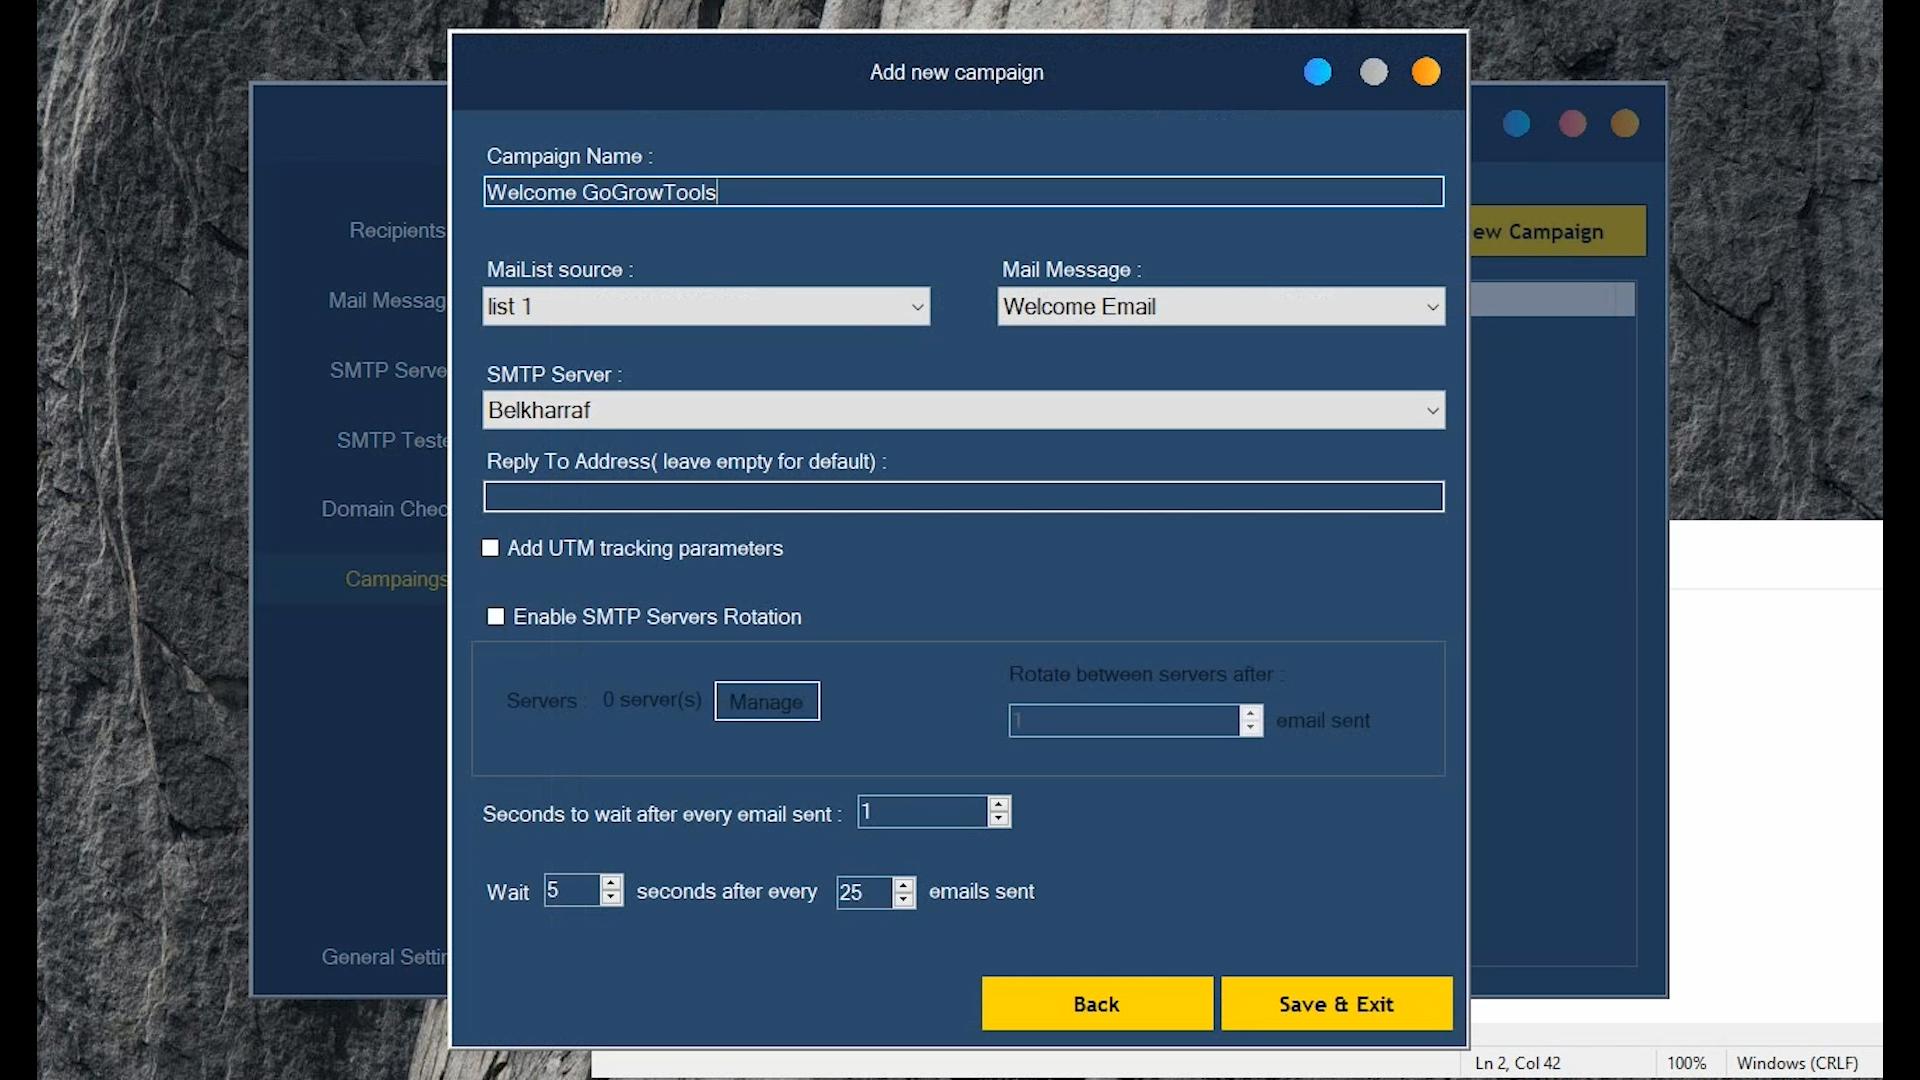
Task: Enable SMTP Servers Rotation
Action: pyautogui.click(x=496, y=616)
